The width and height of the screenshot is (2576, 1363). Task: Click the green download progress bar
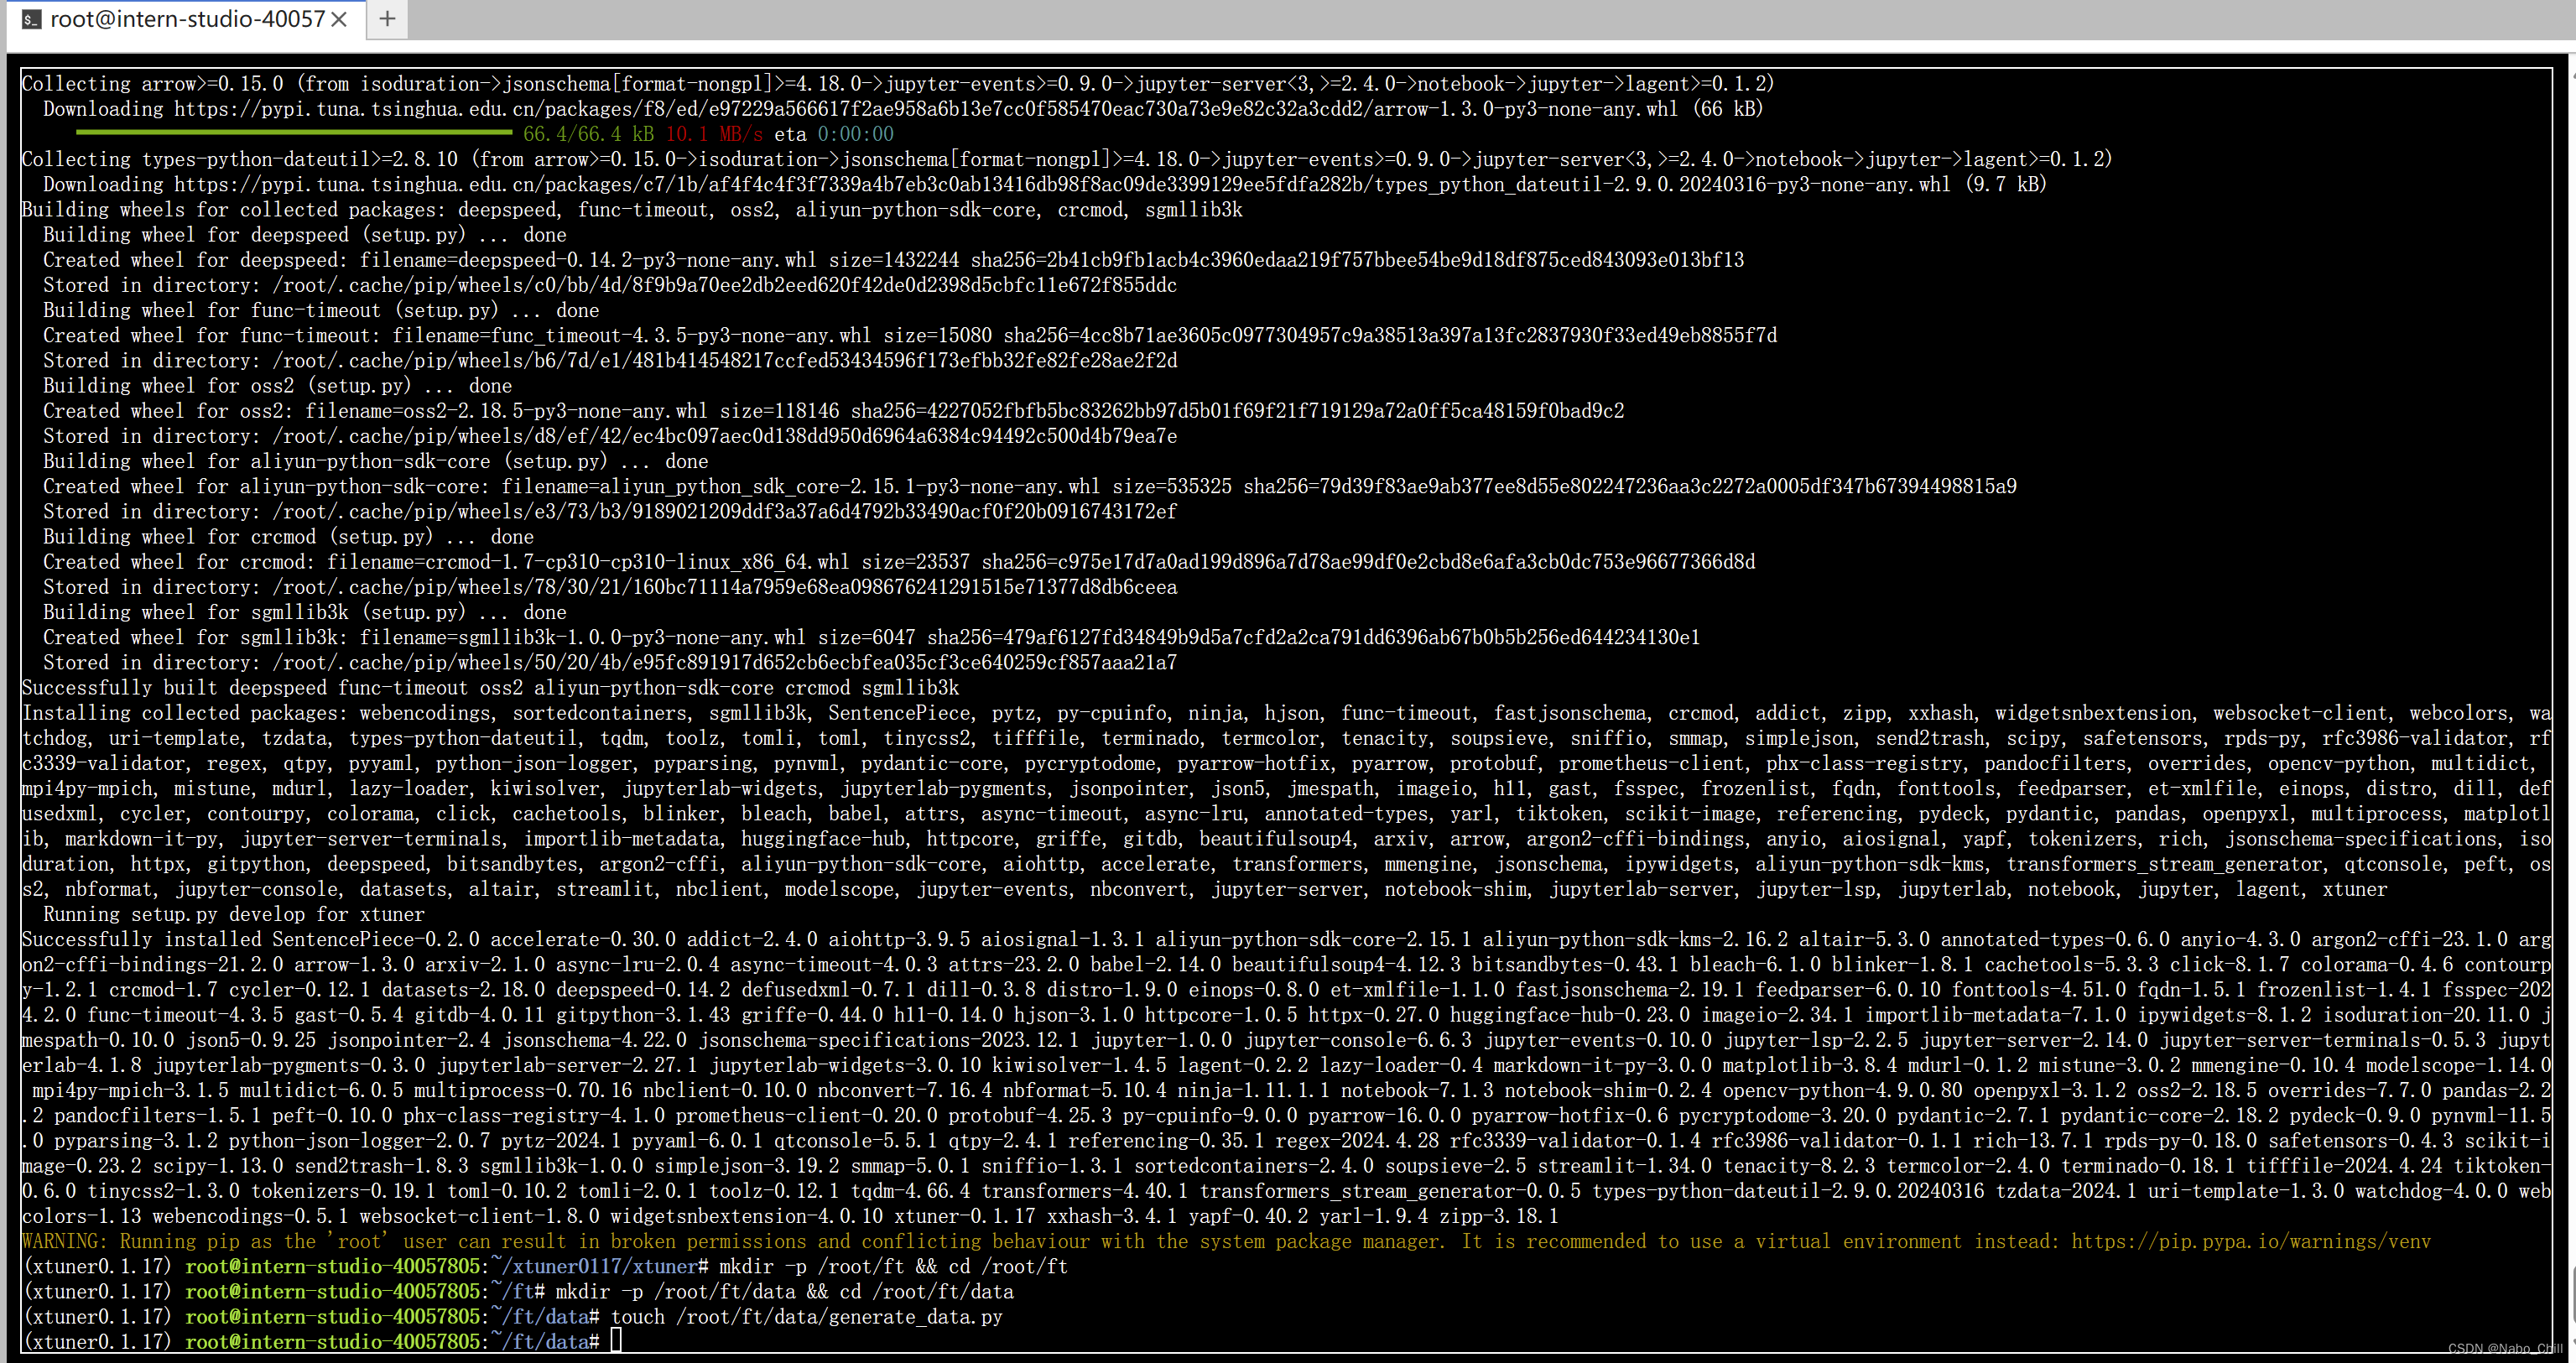point(294,132)
